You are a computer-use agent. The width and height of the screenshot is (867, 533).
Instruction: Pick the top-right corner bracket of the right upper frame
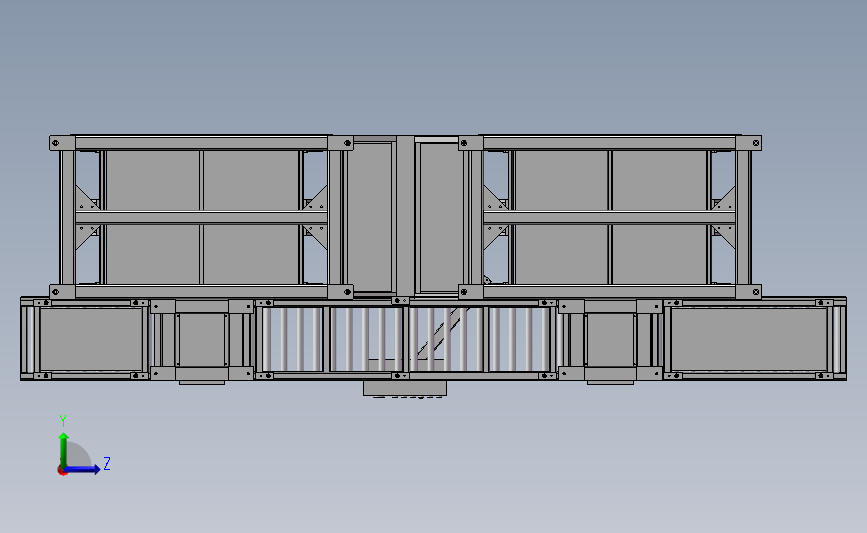pos(749,143)
